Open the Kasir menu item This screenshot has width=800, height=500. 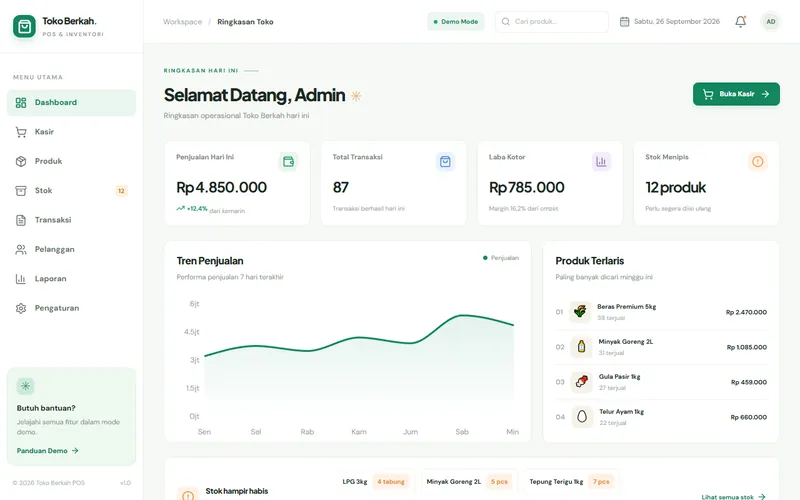click(71, 132)
